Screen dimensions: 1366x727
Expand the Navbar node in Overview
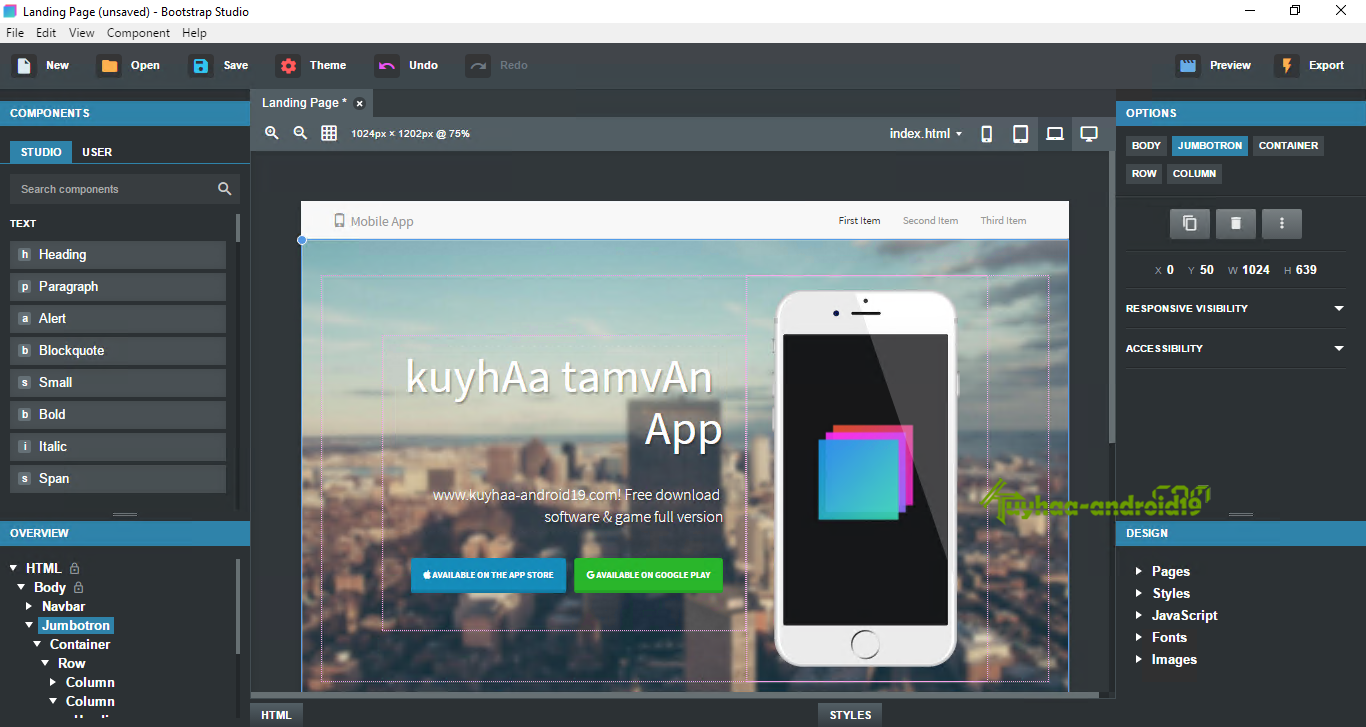29,606
